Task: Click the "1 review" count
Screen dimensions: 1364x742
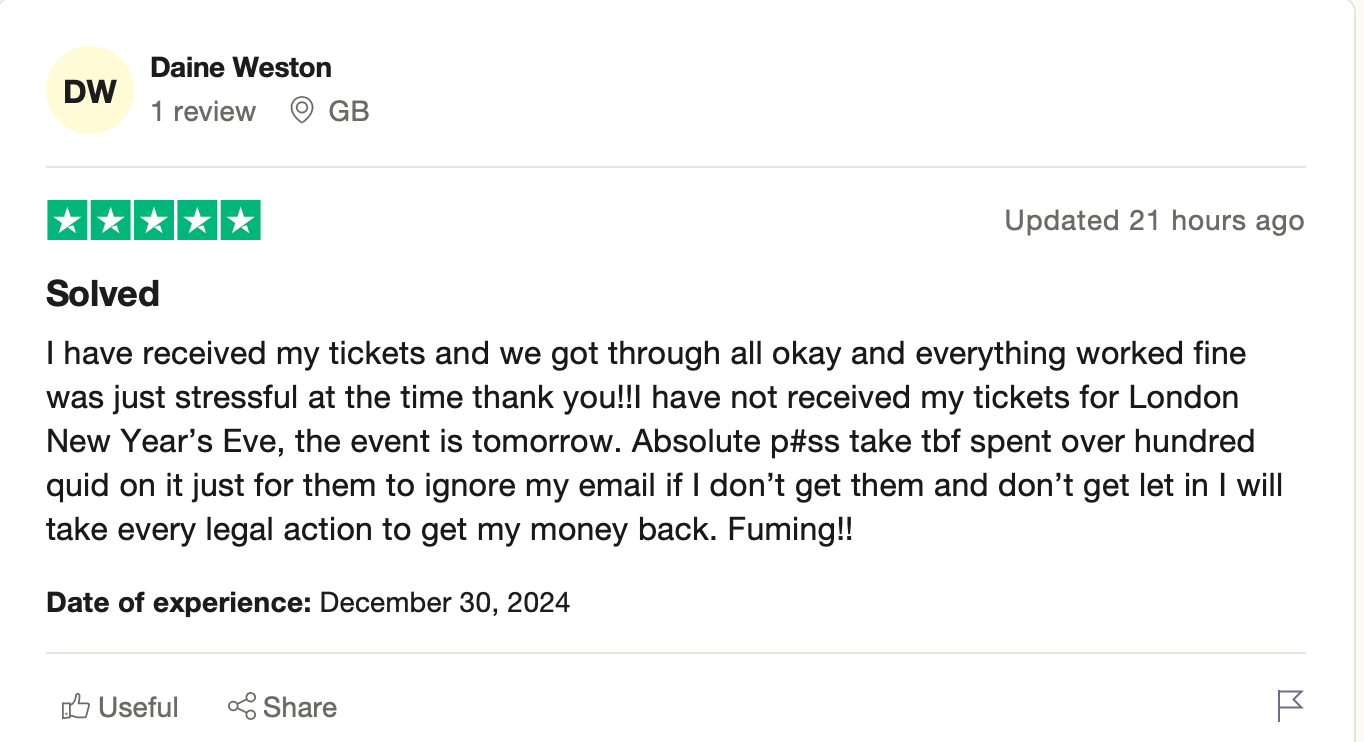Action: (x=203, y=111)
